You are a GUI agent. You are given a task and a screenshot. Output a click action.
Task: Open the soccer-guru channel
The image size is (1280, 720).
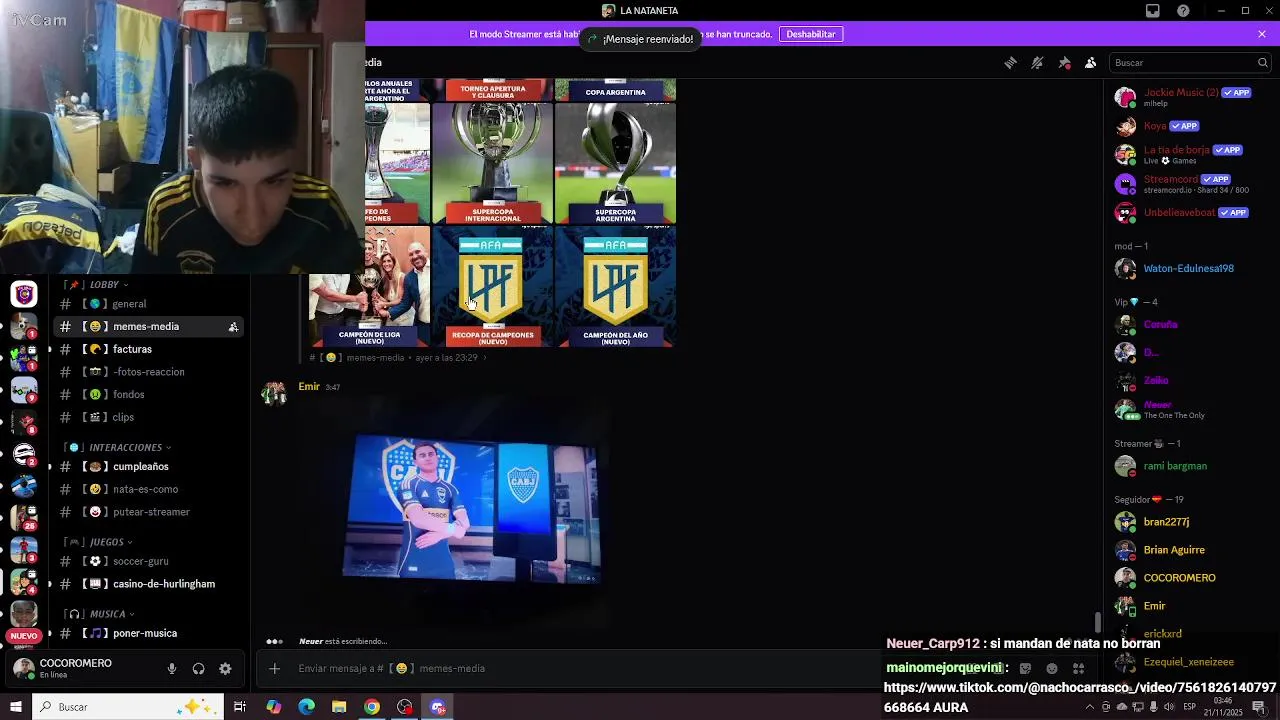pyautogui.click(x=150, y=562)
